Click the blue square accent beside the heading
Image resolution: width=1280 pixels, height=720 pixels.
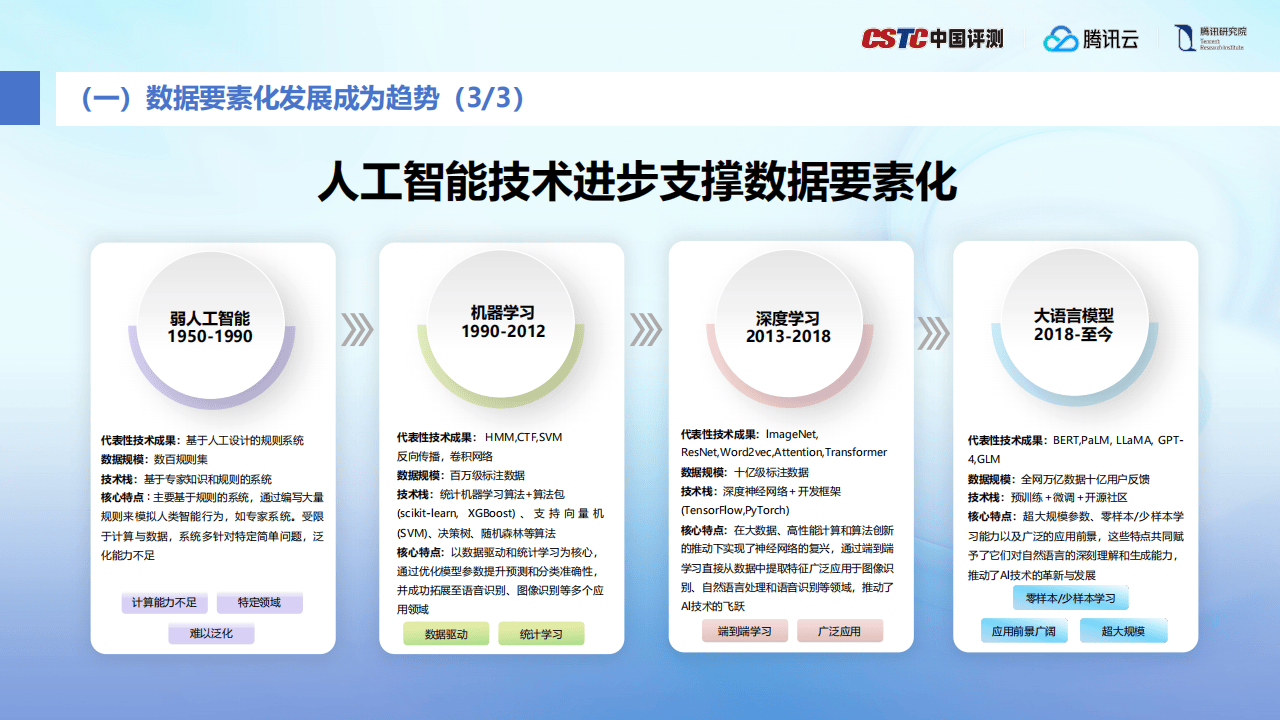pos(20,99)
